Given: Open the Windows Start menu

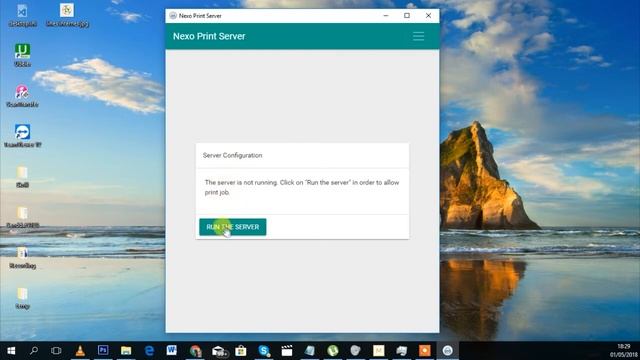Looking at the screenshot, I should coord(11,351).
